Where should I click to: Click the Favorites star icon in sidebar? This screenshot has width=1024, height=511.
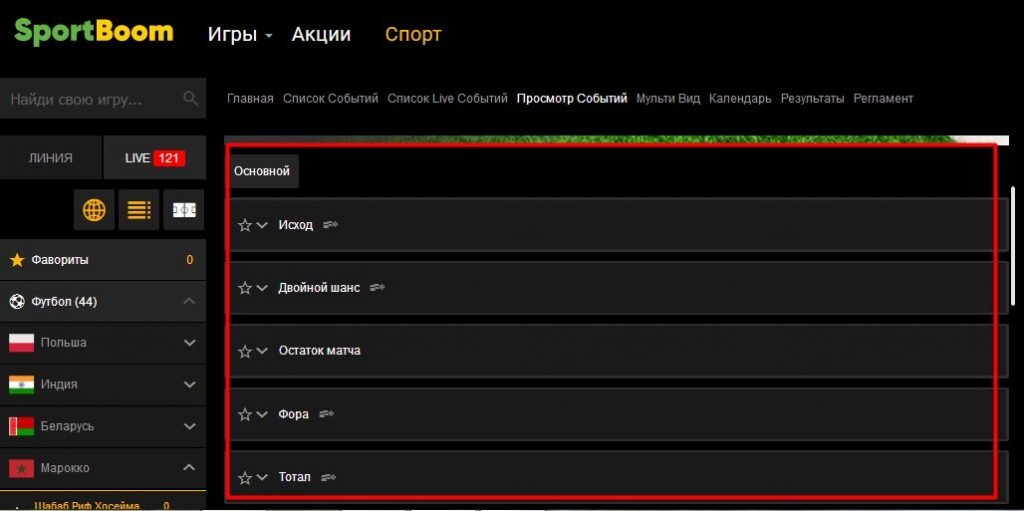pyautogui.click(x=17, y=260)
